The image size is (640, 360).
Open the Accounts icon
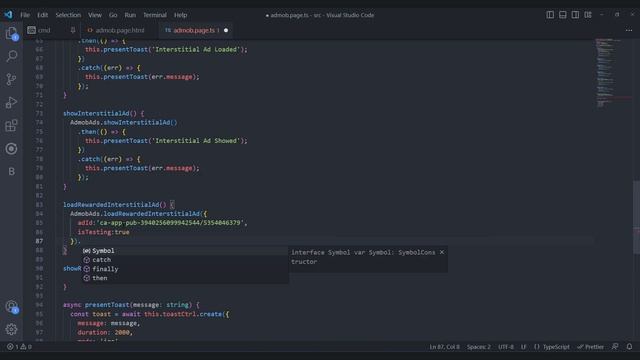(11, 307)
